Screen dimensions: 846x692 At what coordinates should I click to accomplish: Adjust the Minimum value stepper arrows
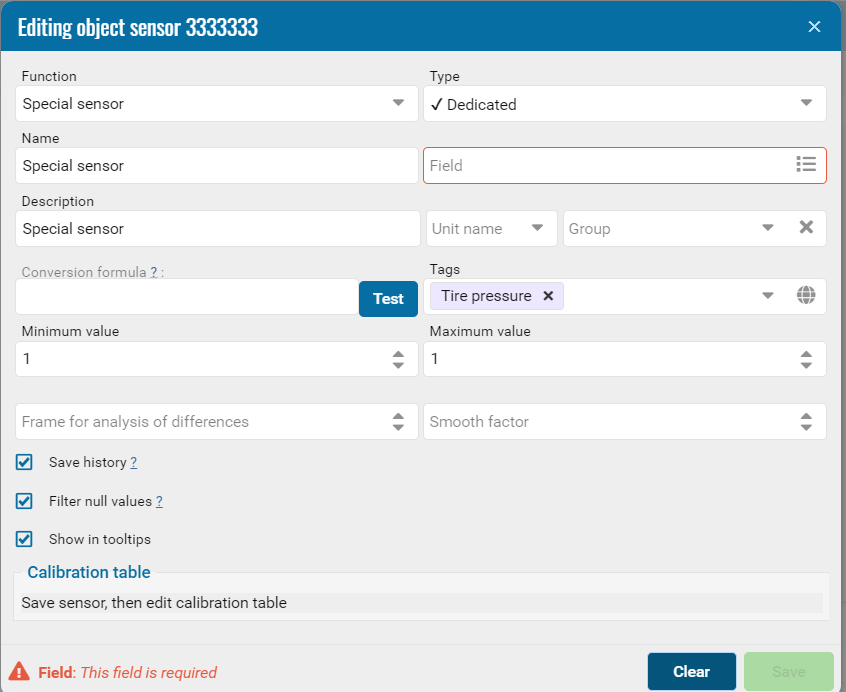click(398, 359)
